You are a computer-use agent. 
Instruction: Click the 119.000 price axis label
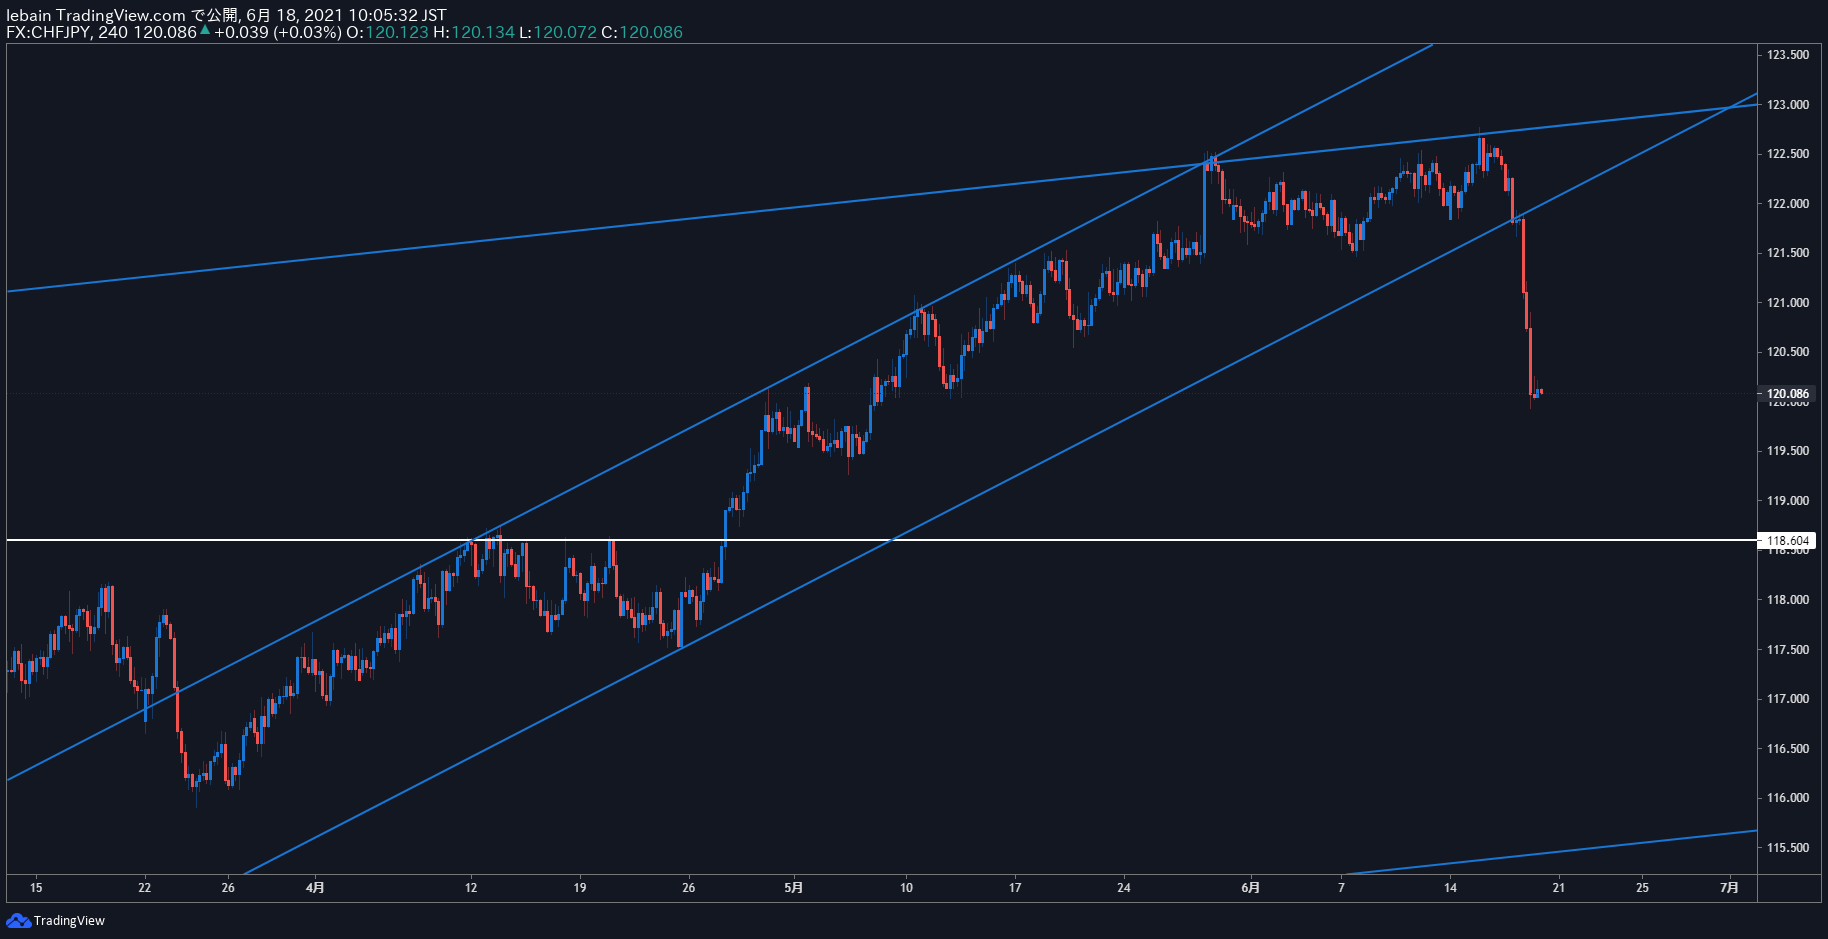[x=1788, y=501]
